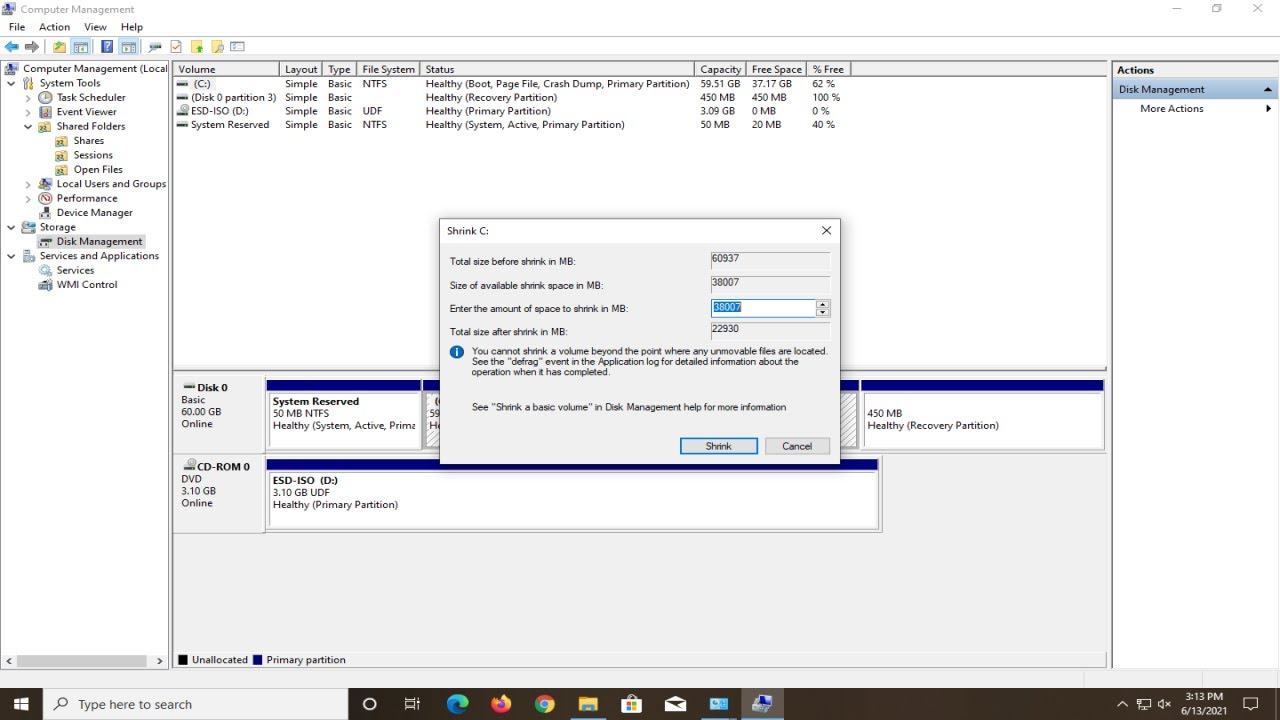Image resolution: width=1280 pixels, height=720 pixels.
Task: Increase shrink amount with up spinner
Action: [x=822, y=304]
